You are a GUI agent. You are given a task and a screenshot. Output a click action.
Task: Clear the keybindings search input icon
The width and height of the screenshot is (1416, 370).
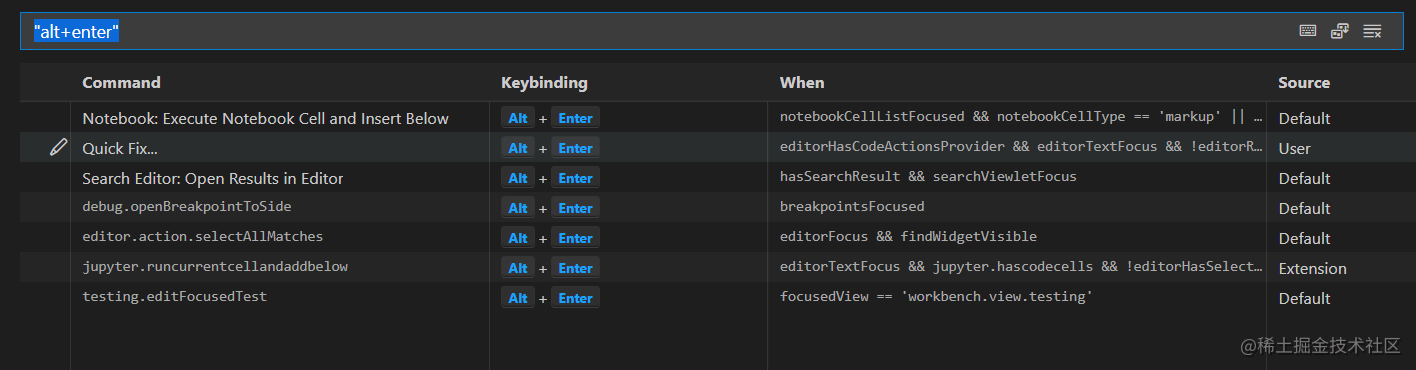coord(1372,31)
